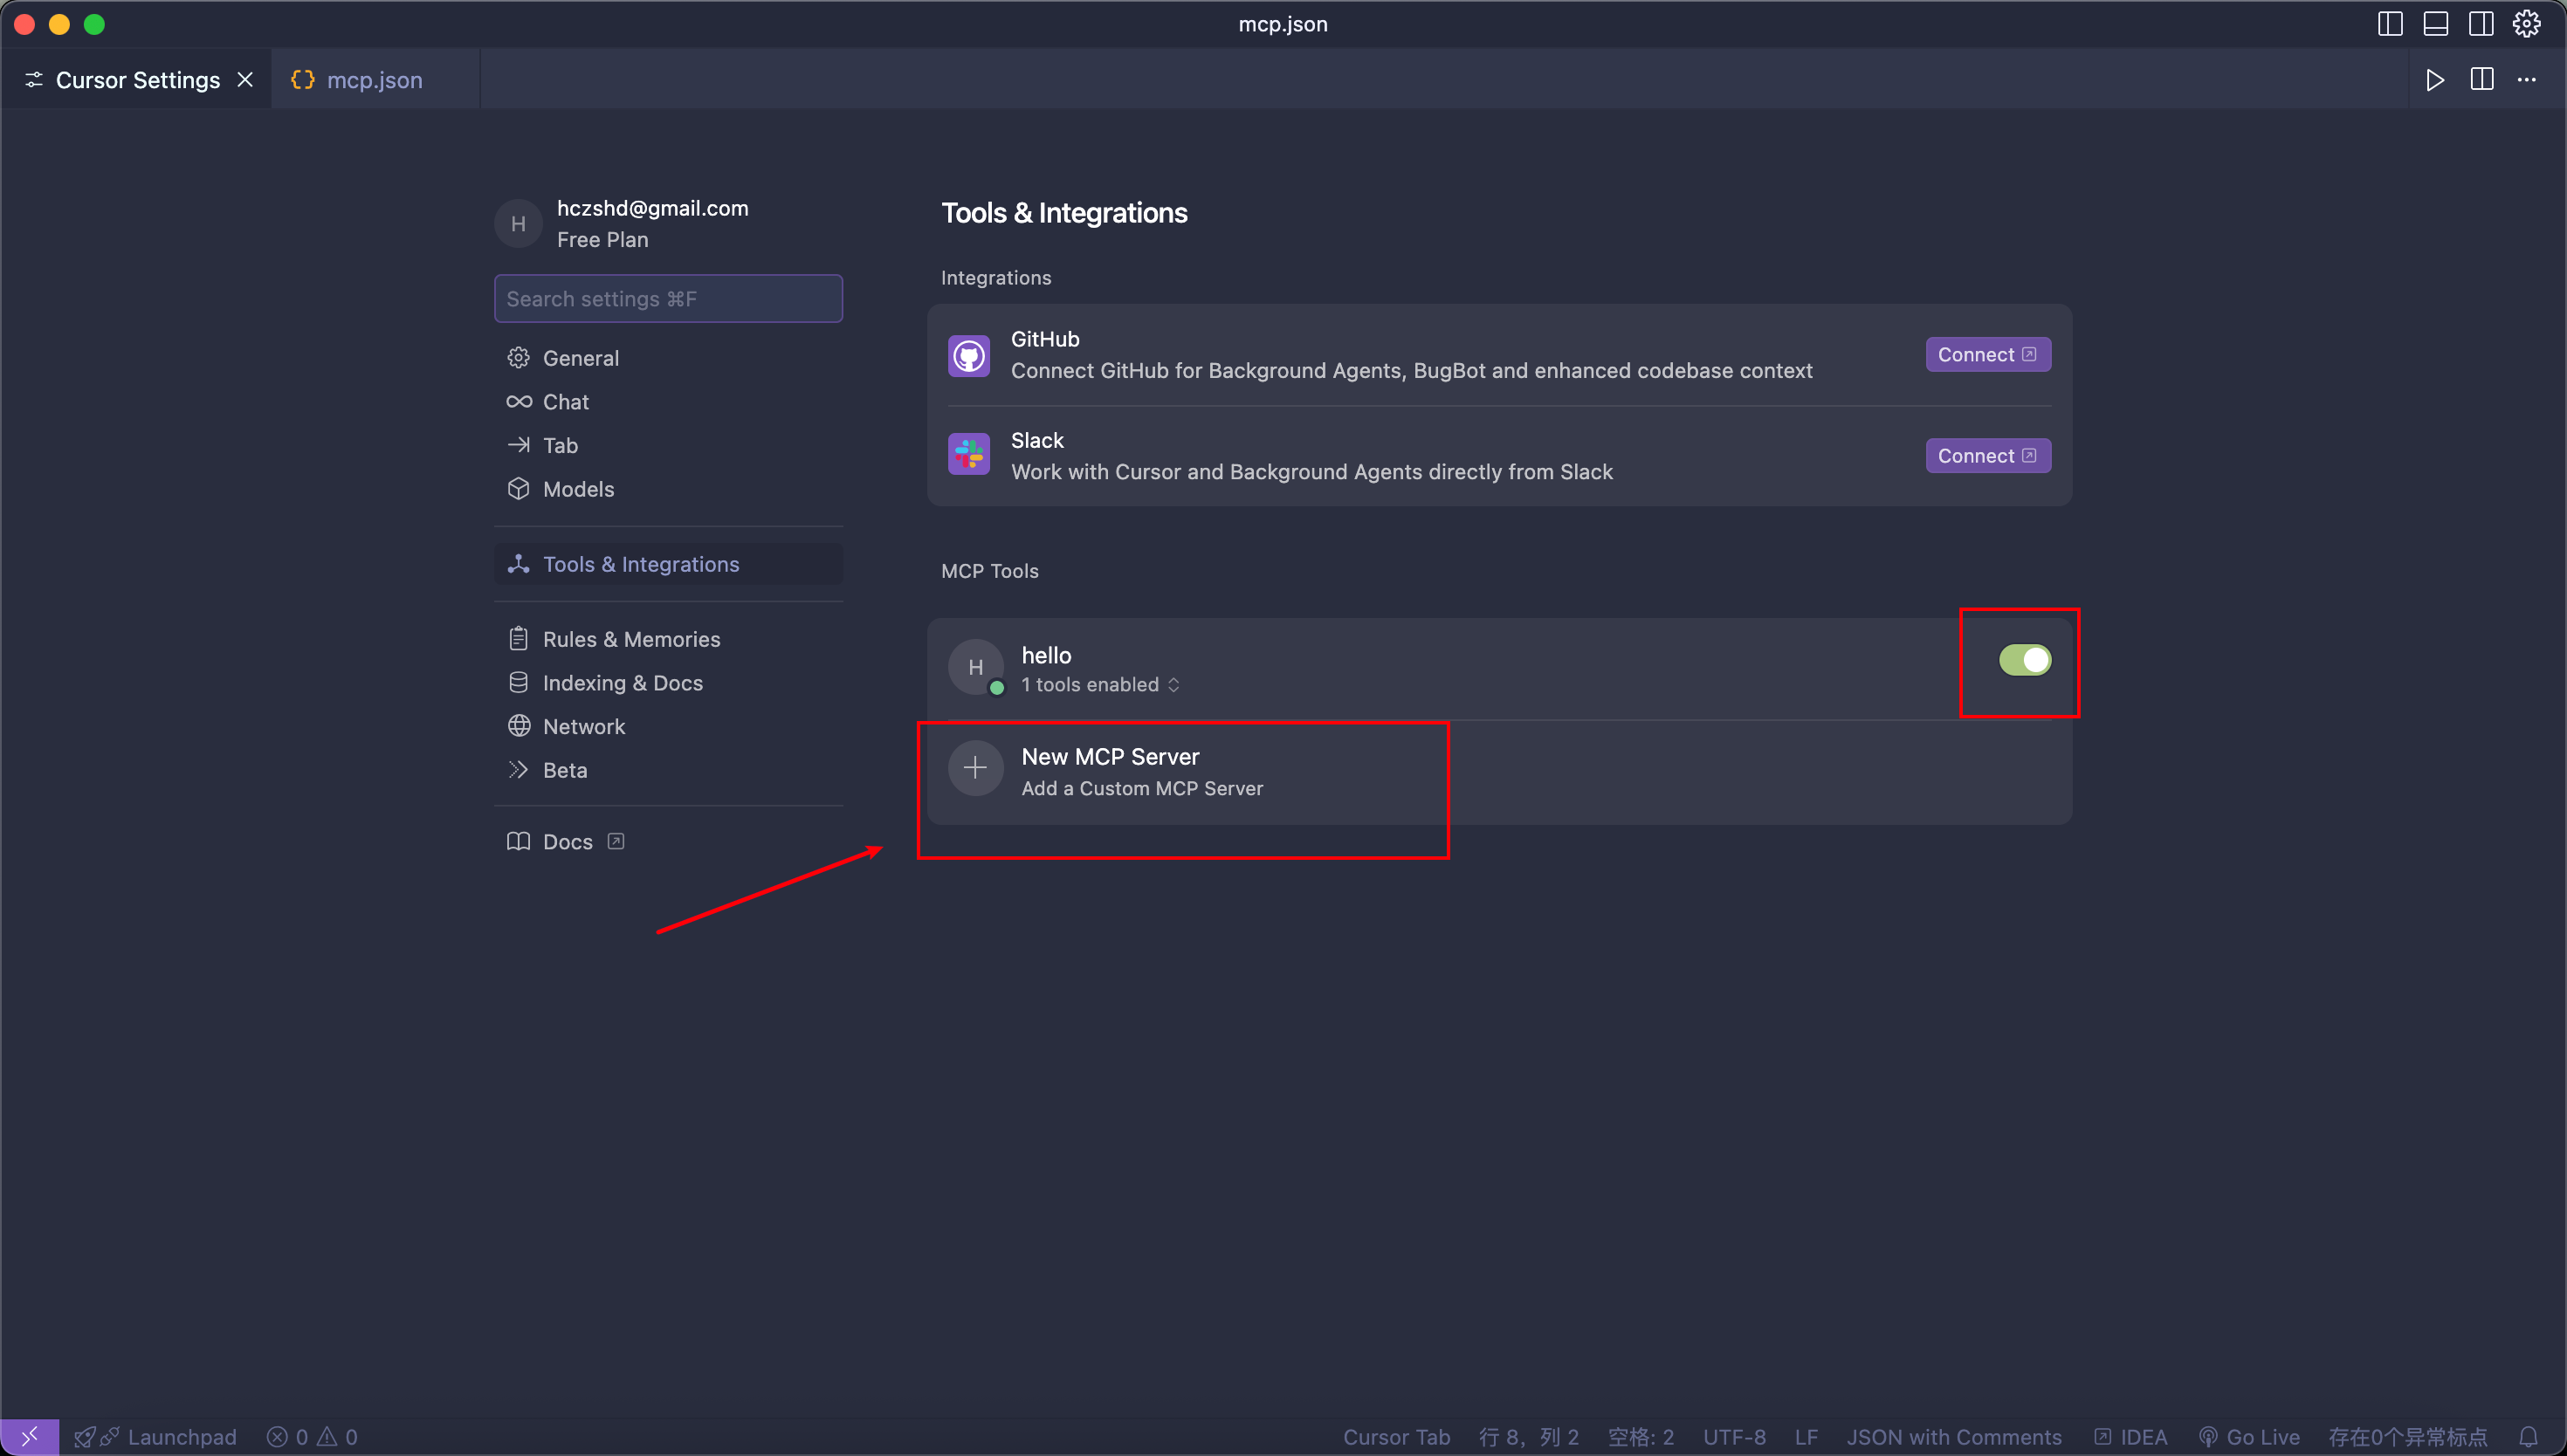Click the IDEA status bar item
The height and width of the screenshot is (1456, 2567).
(2131, 1437)
